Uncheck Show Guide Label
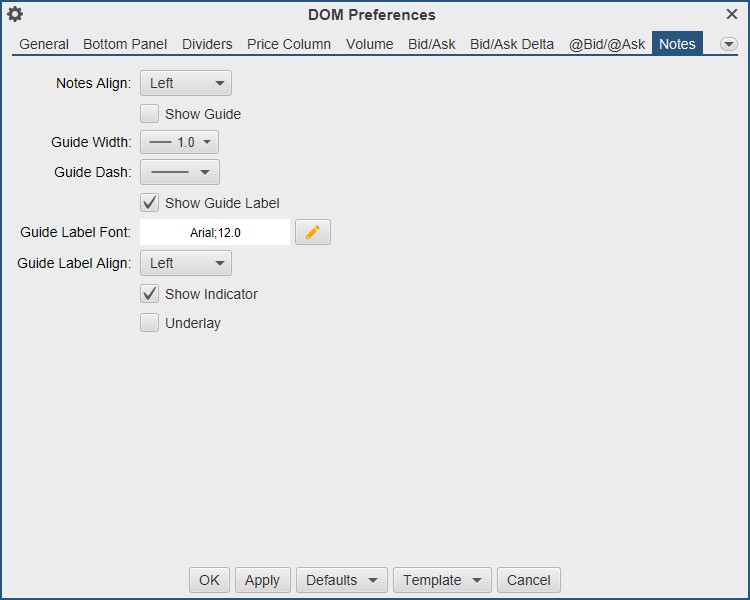Viewport: 750px width, 600px height. [x=150, y=203]
